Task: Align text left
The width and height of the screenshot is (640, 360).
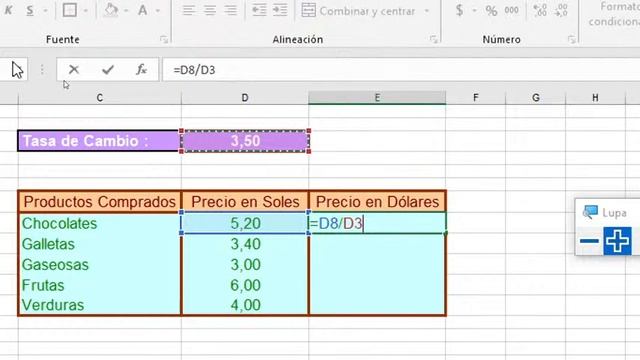Action: click(188, 10)
